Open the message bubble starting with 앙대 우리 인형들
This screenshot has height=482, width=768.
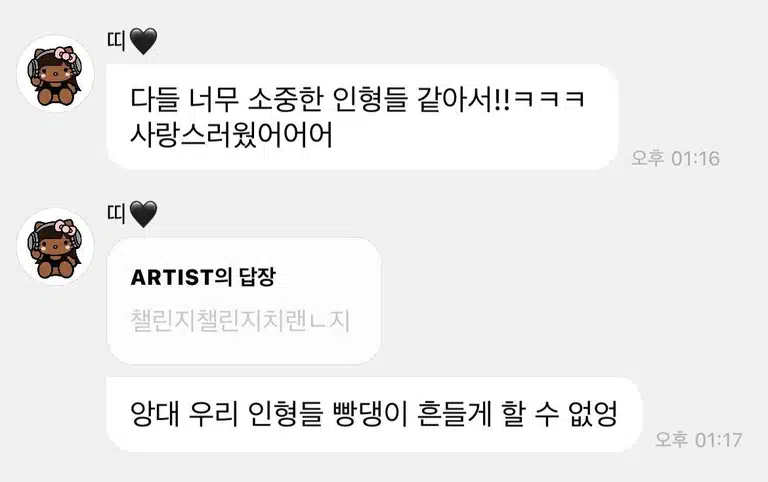(374, 414)
